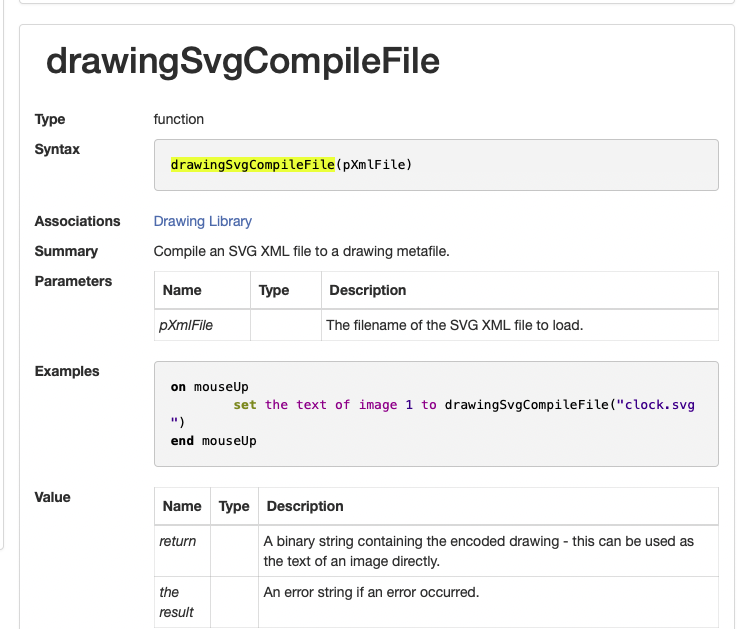
Task: Click the Examples section label
Action: point(67,371)
